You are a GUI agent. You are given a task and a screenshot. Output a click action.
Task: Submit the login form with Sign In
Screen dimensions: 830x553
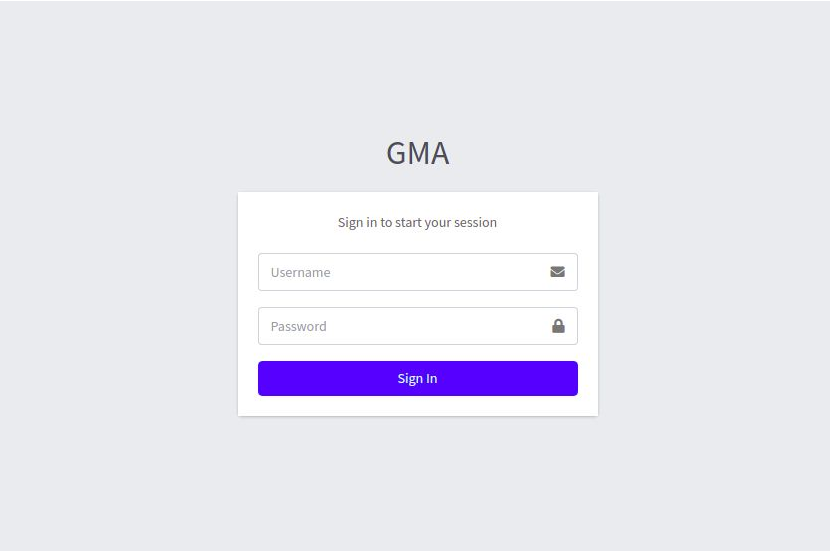click(417, 378)
